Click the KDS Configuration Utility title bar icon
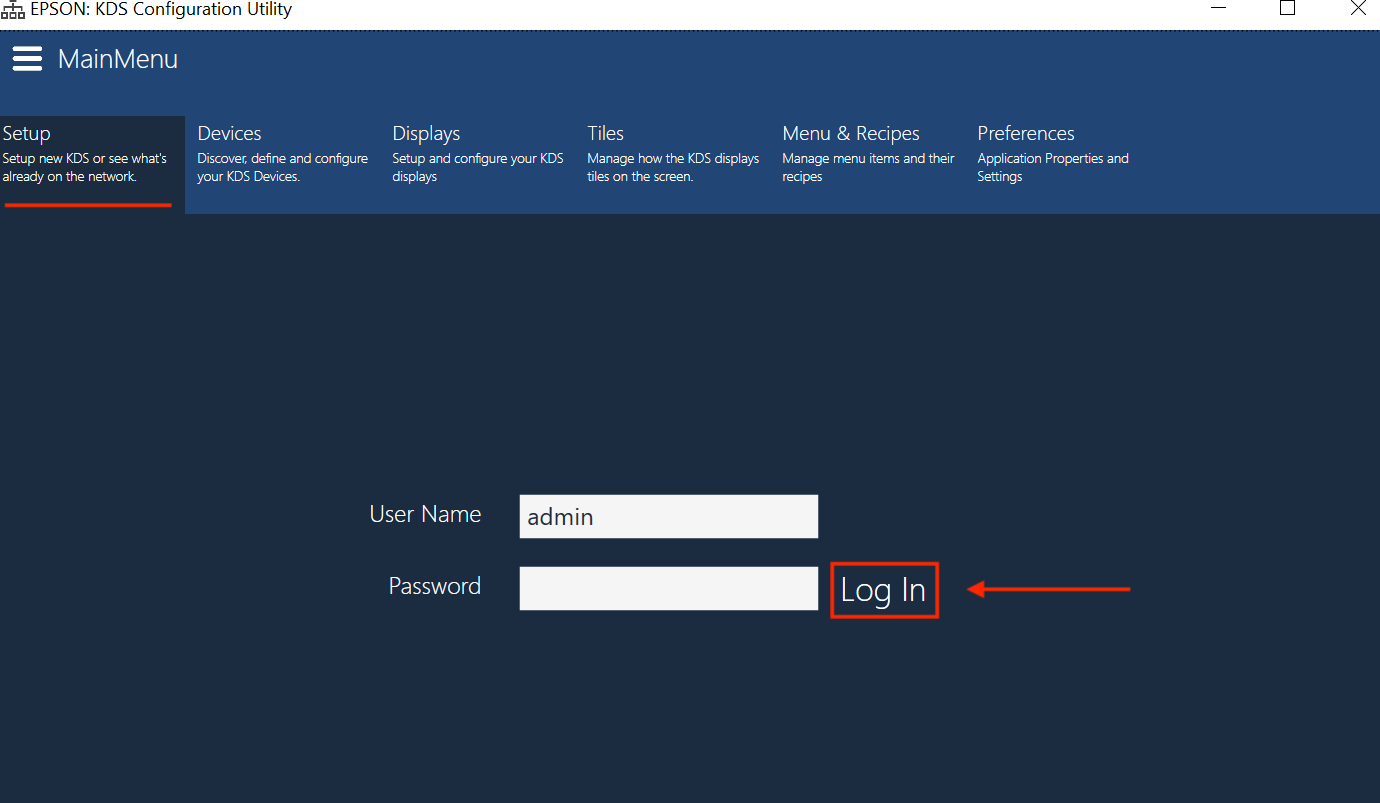This screenshot has height=803, width=1380. pos(13,10)
